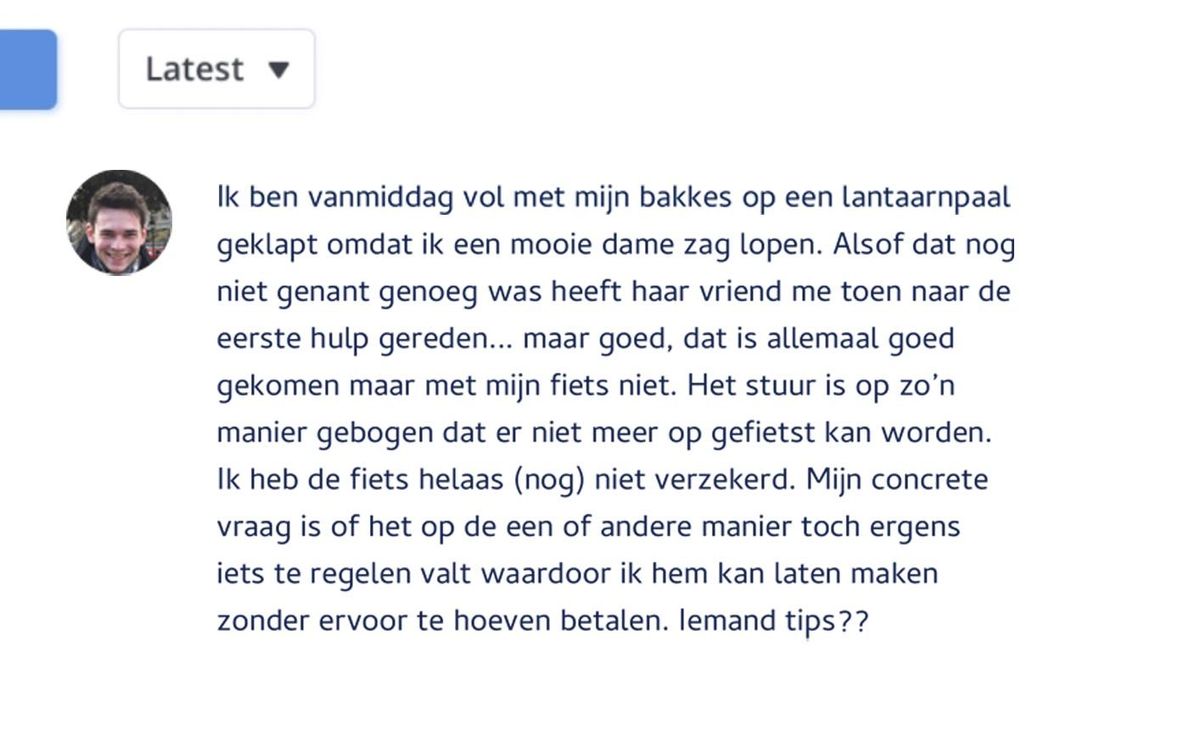Click the phrase "Mijn concrete" in the post

pyautogui.click(x=897, y=480)
